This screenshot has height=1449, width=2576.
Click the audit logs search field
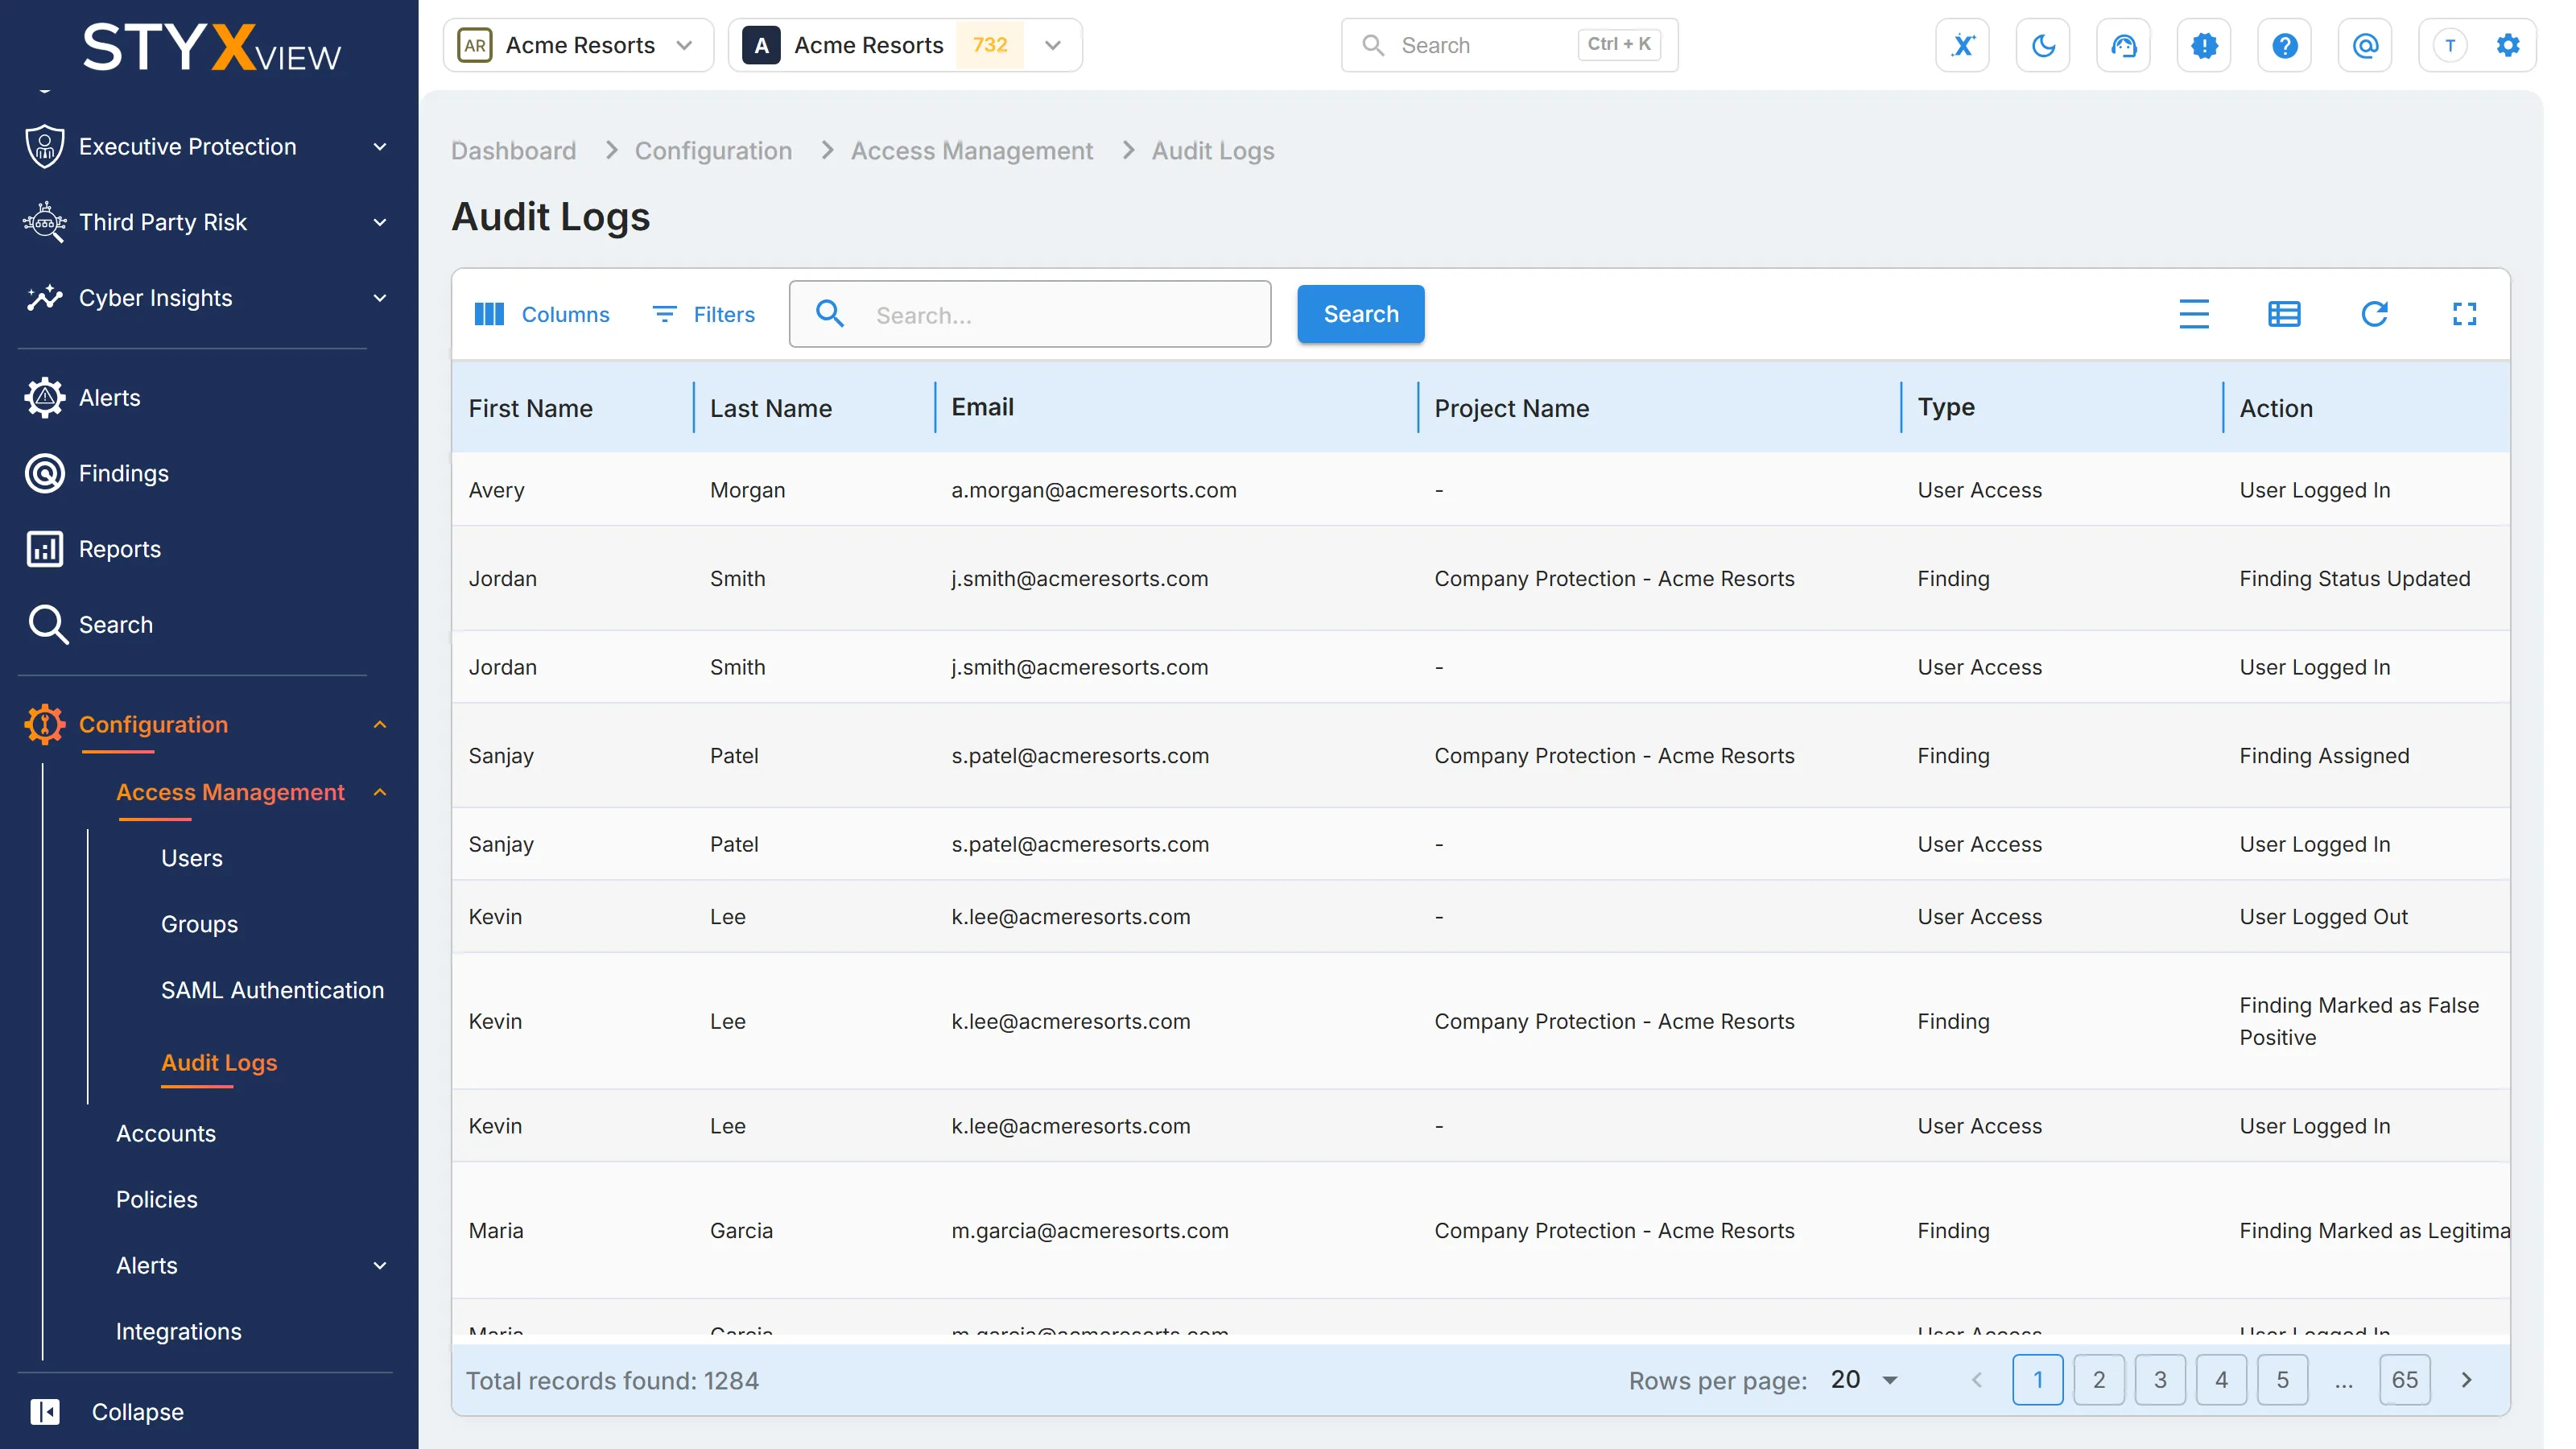(x=1029, y=314)
